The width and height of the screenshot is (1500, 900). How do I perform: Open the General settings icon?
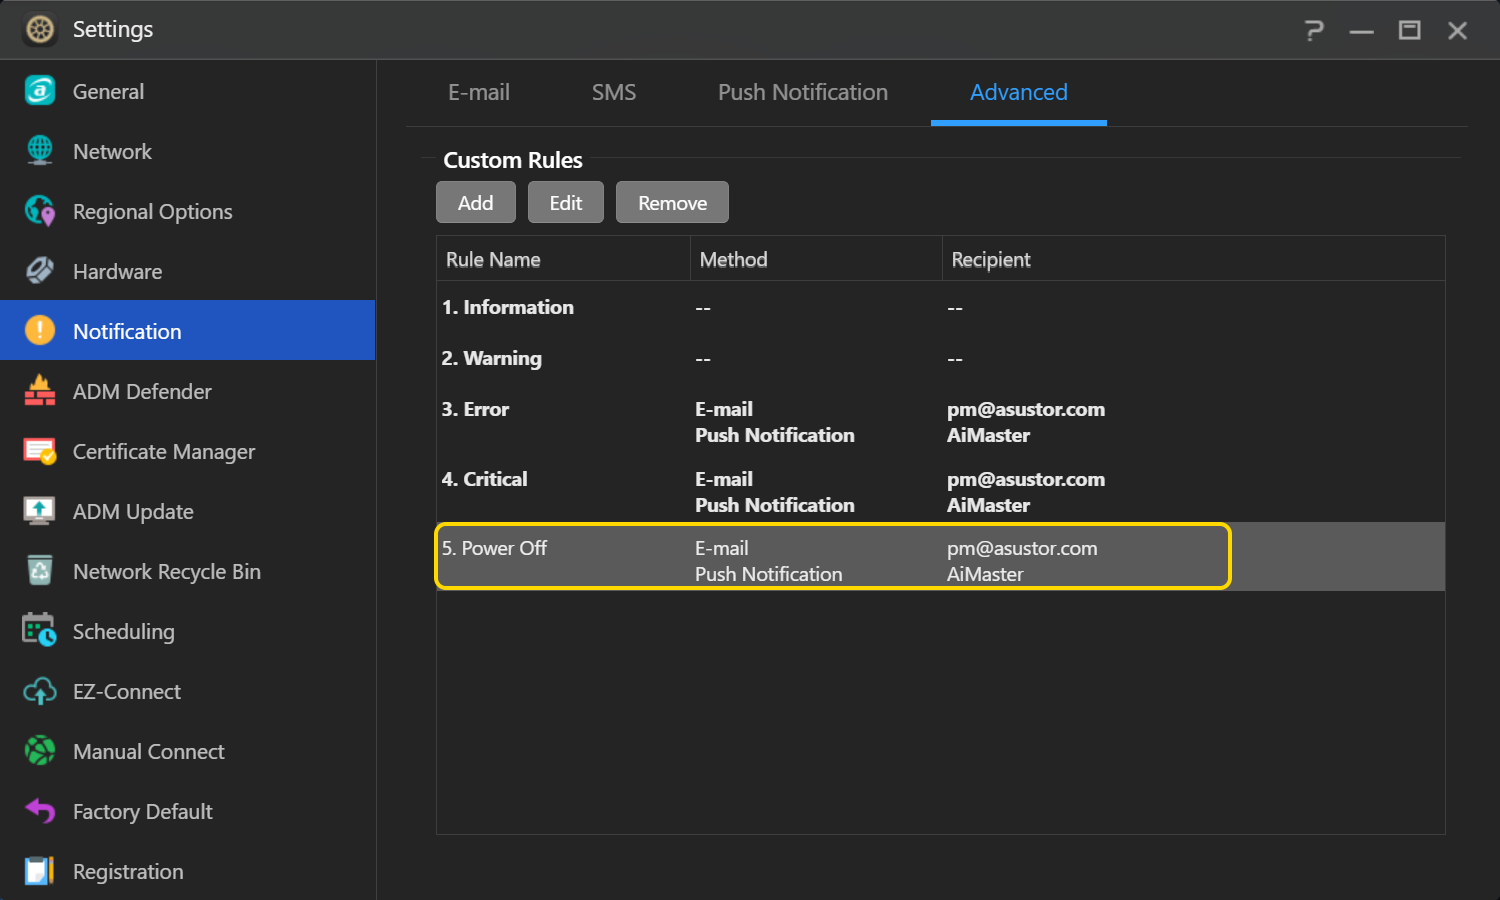pyautogui.click(x=40, y=91)
